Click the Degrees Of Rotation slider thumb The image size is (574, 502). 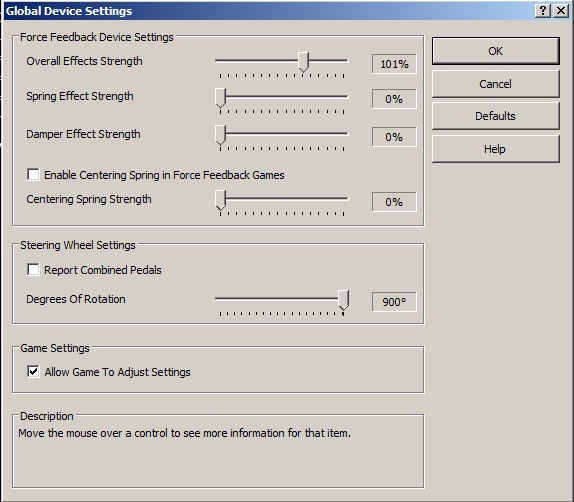[x=343, y=300]
